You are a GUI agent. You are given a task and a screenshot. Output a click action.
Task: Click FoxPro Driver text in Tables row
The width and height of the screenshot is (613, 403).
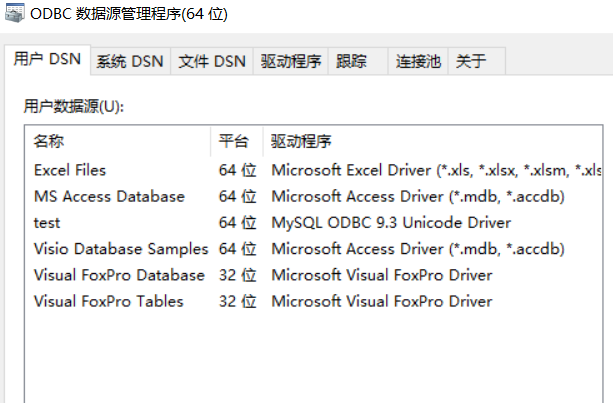382,301
